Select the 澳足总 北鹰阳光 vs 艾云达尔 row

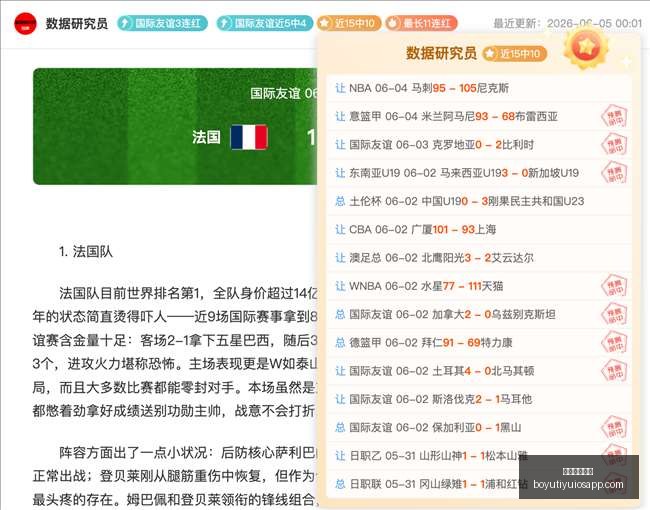click(479, 258)
